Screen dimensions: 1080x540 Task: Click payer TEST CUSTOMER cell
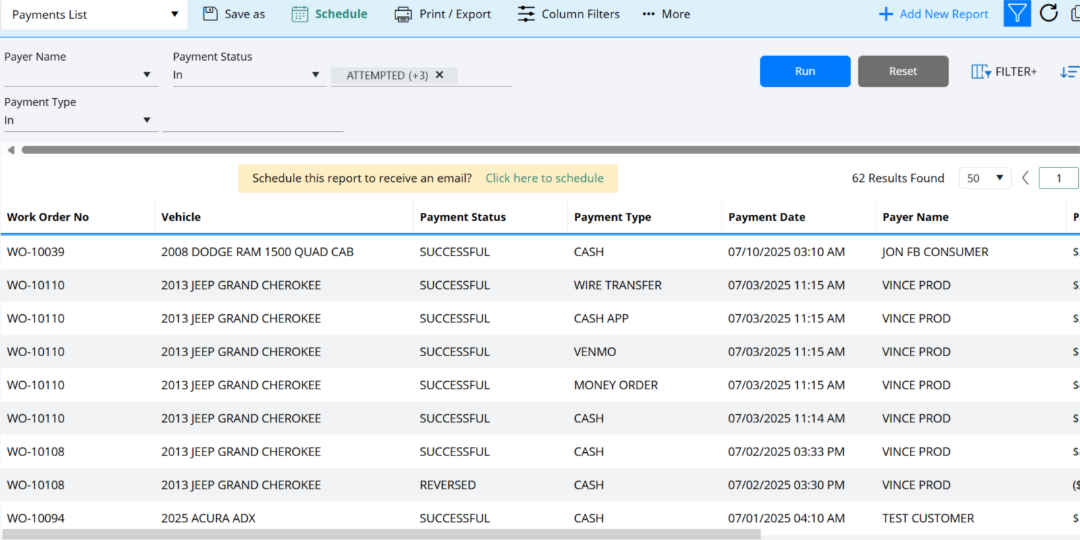(928, 518)
